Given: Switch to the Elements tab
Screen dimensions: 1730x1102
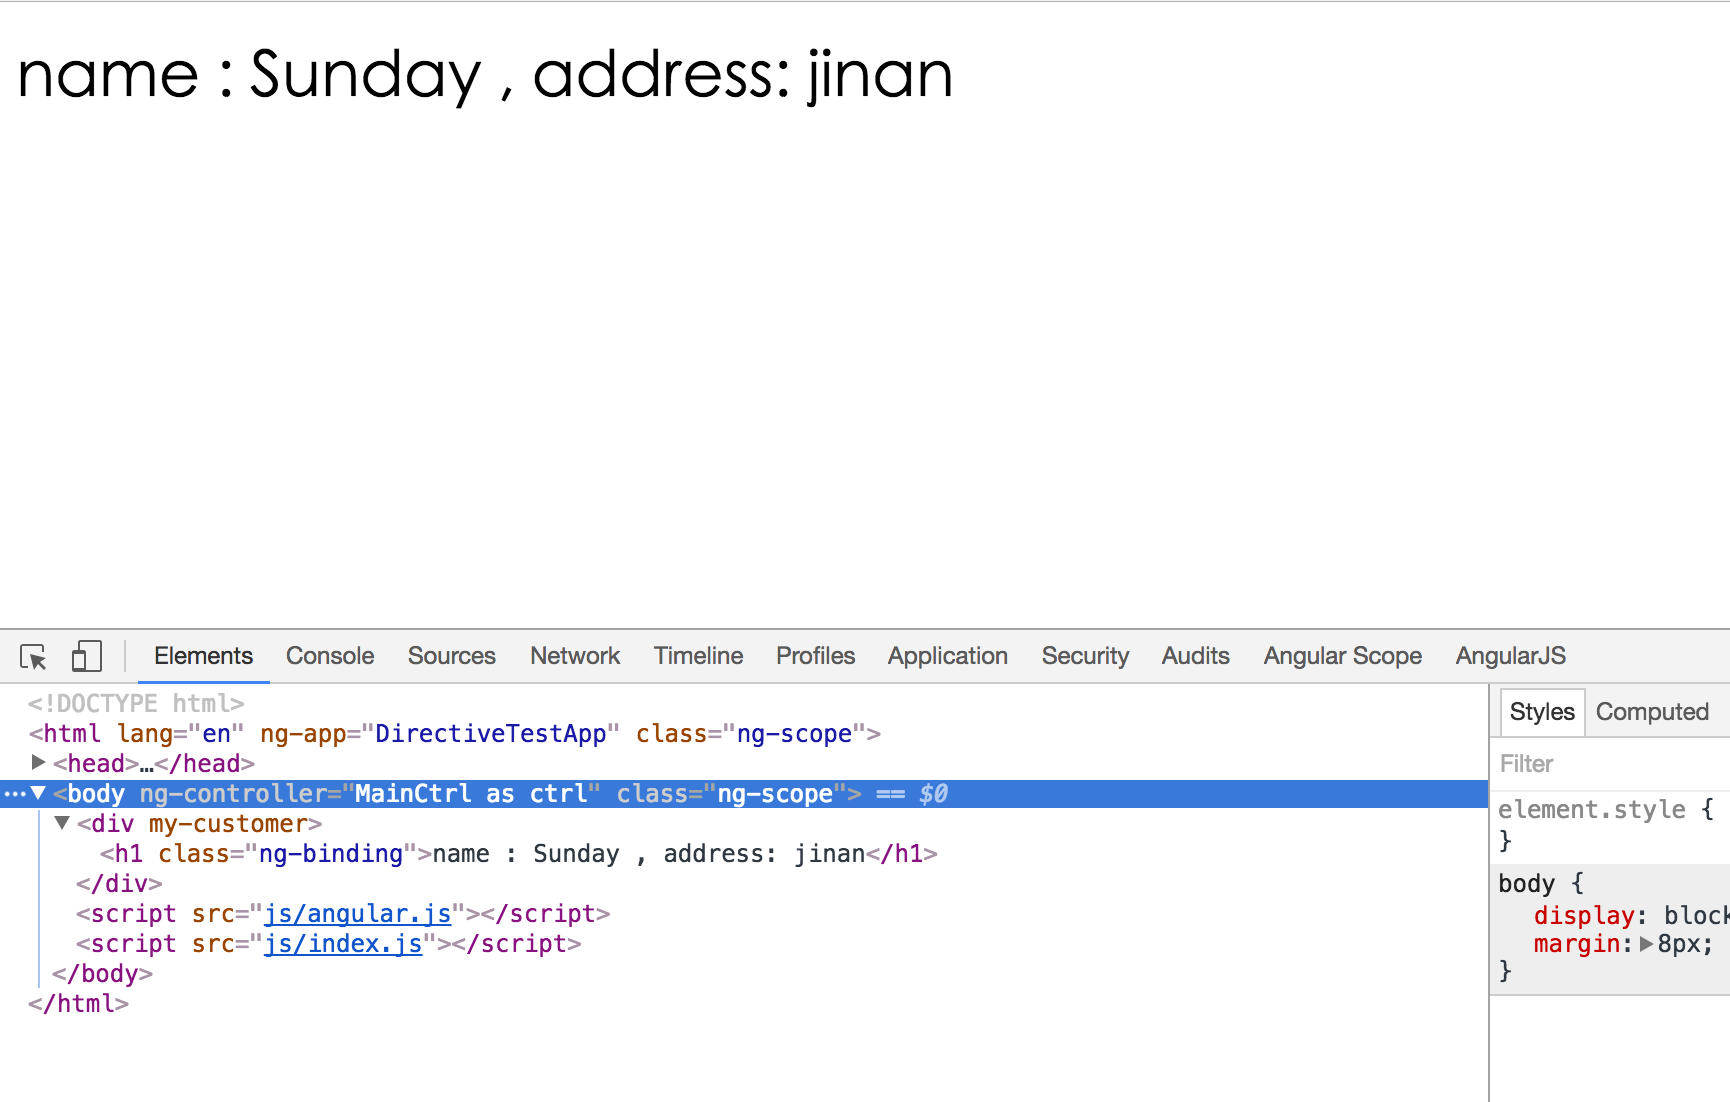Looking at the screenshot, I should tap(203, 656).
